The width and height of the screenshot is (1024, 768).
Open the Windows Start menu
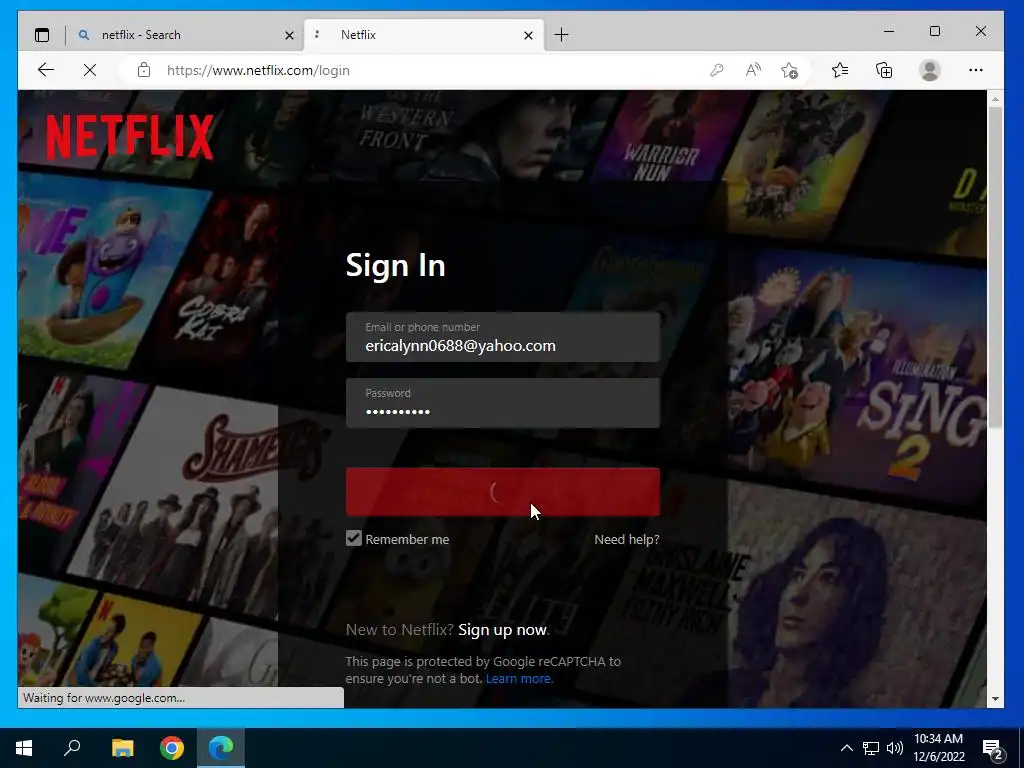[x=24, y=748]
